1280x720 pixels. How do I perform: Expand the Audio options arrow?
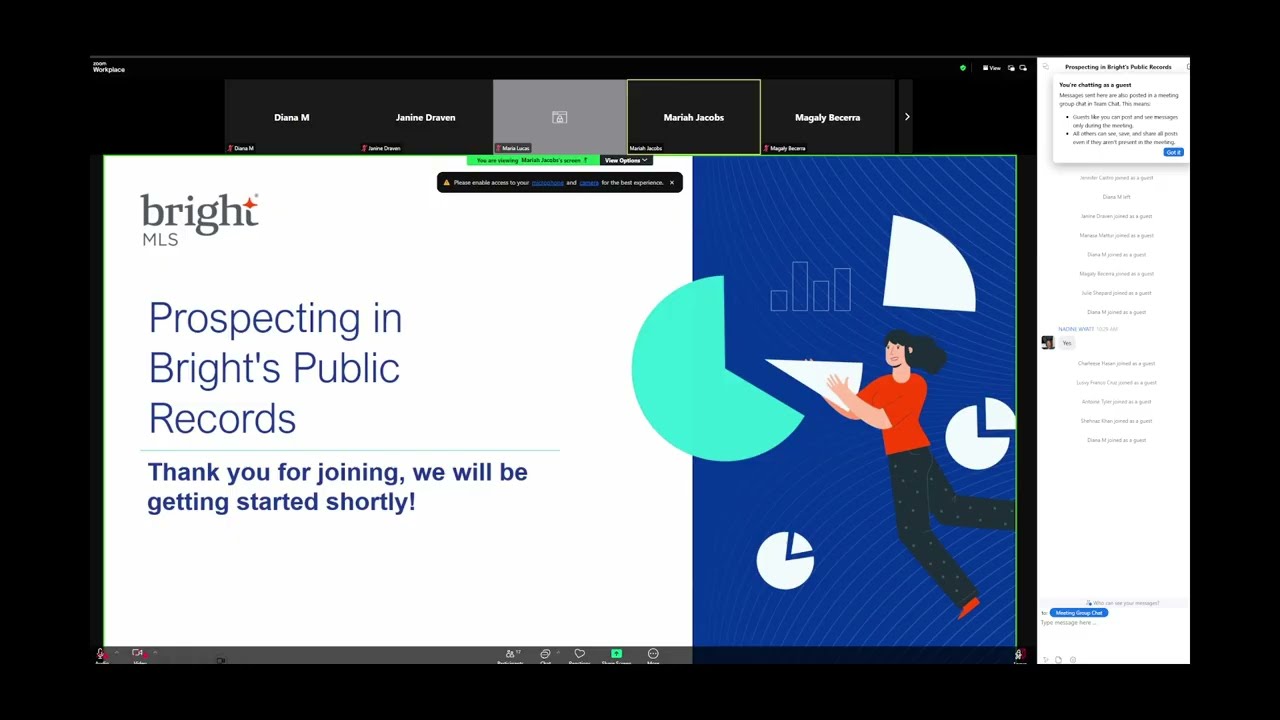click(116, 653)
